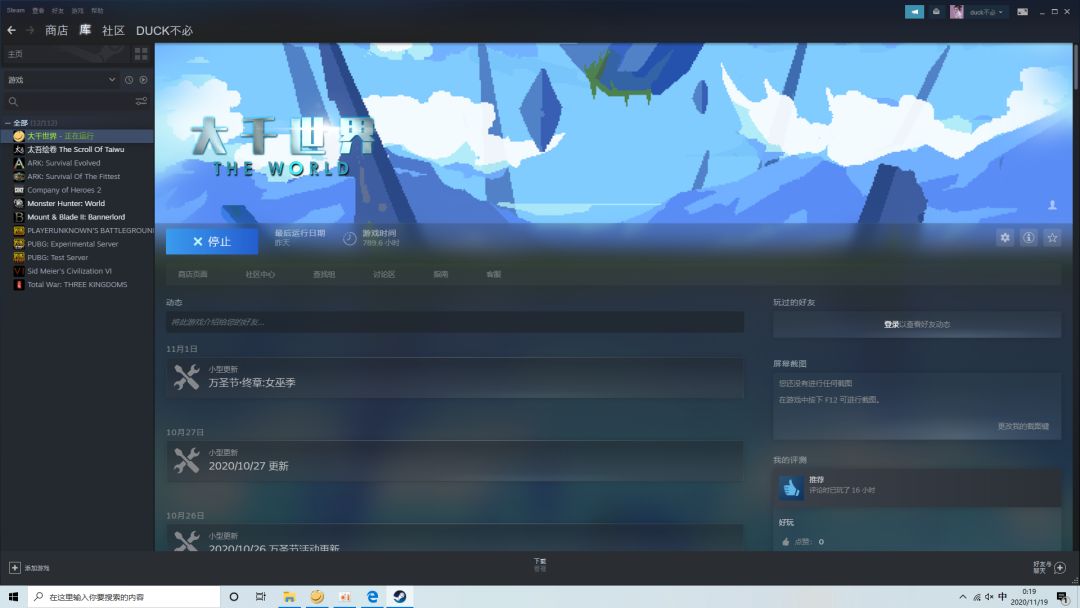Open the 游戏 menu in menu bar

(x=78, y=10)
